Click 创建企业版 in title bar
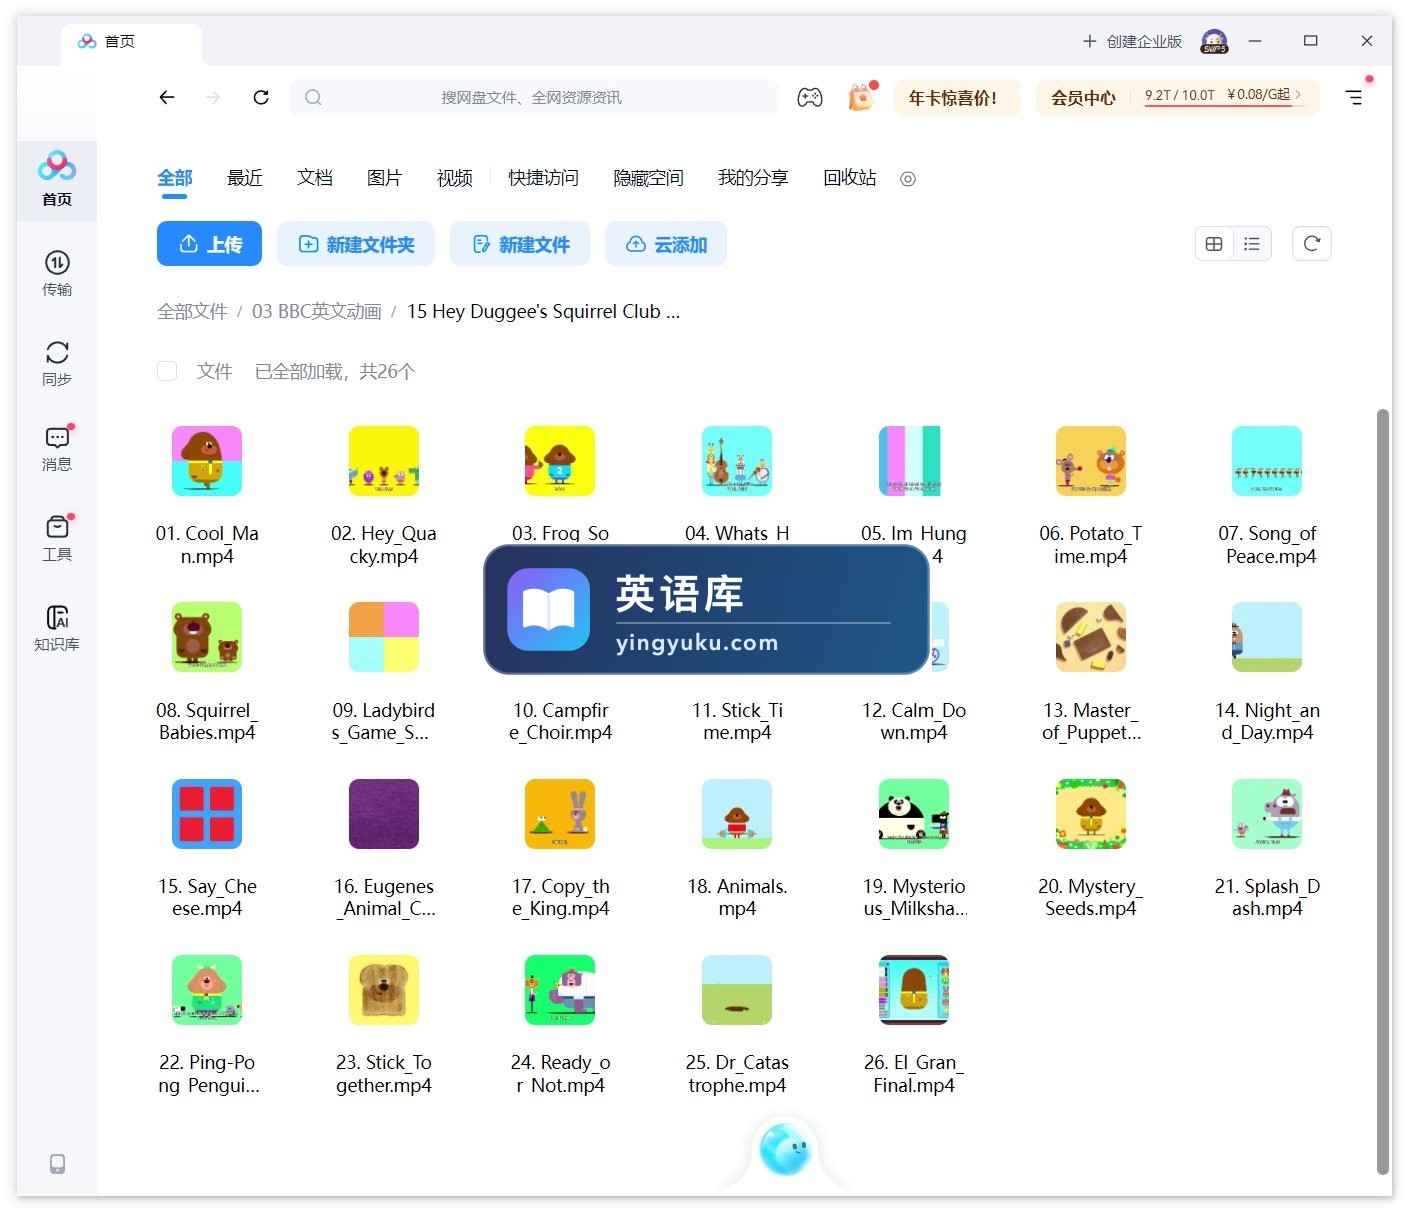Viewport: 1412px width, 1218px height. [x=1132, y=41]
